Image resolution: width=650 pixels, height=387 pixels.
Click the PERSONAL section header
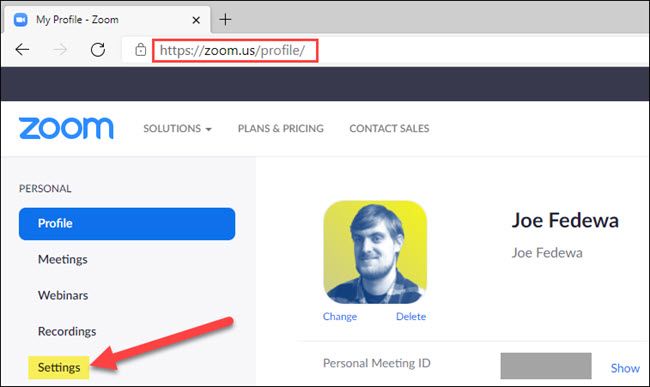[x=45, y=189]
